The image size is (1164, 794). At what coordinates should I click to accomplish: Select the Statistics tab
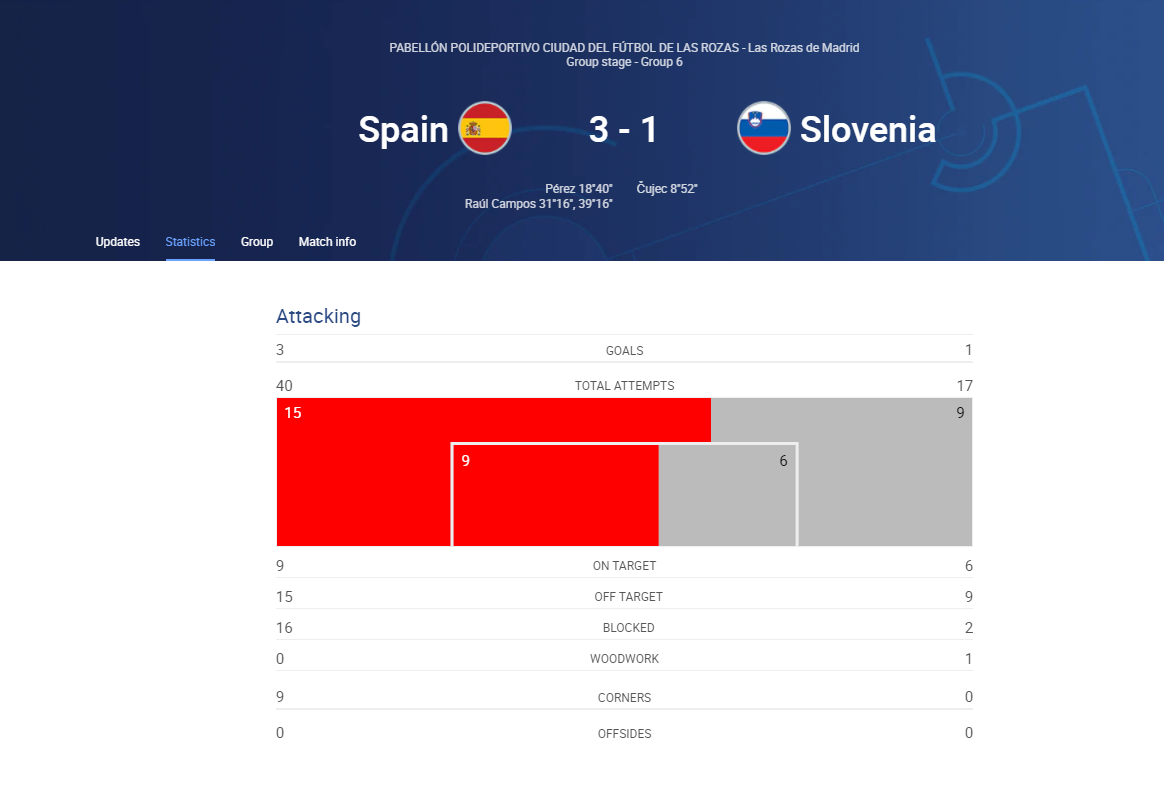tap(190, 242)
